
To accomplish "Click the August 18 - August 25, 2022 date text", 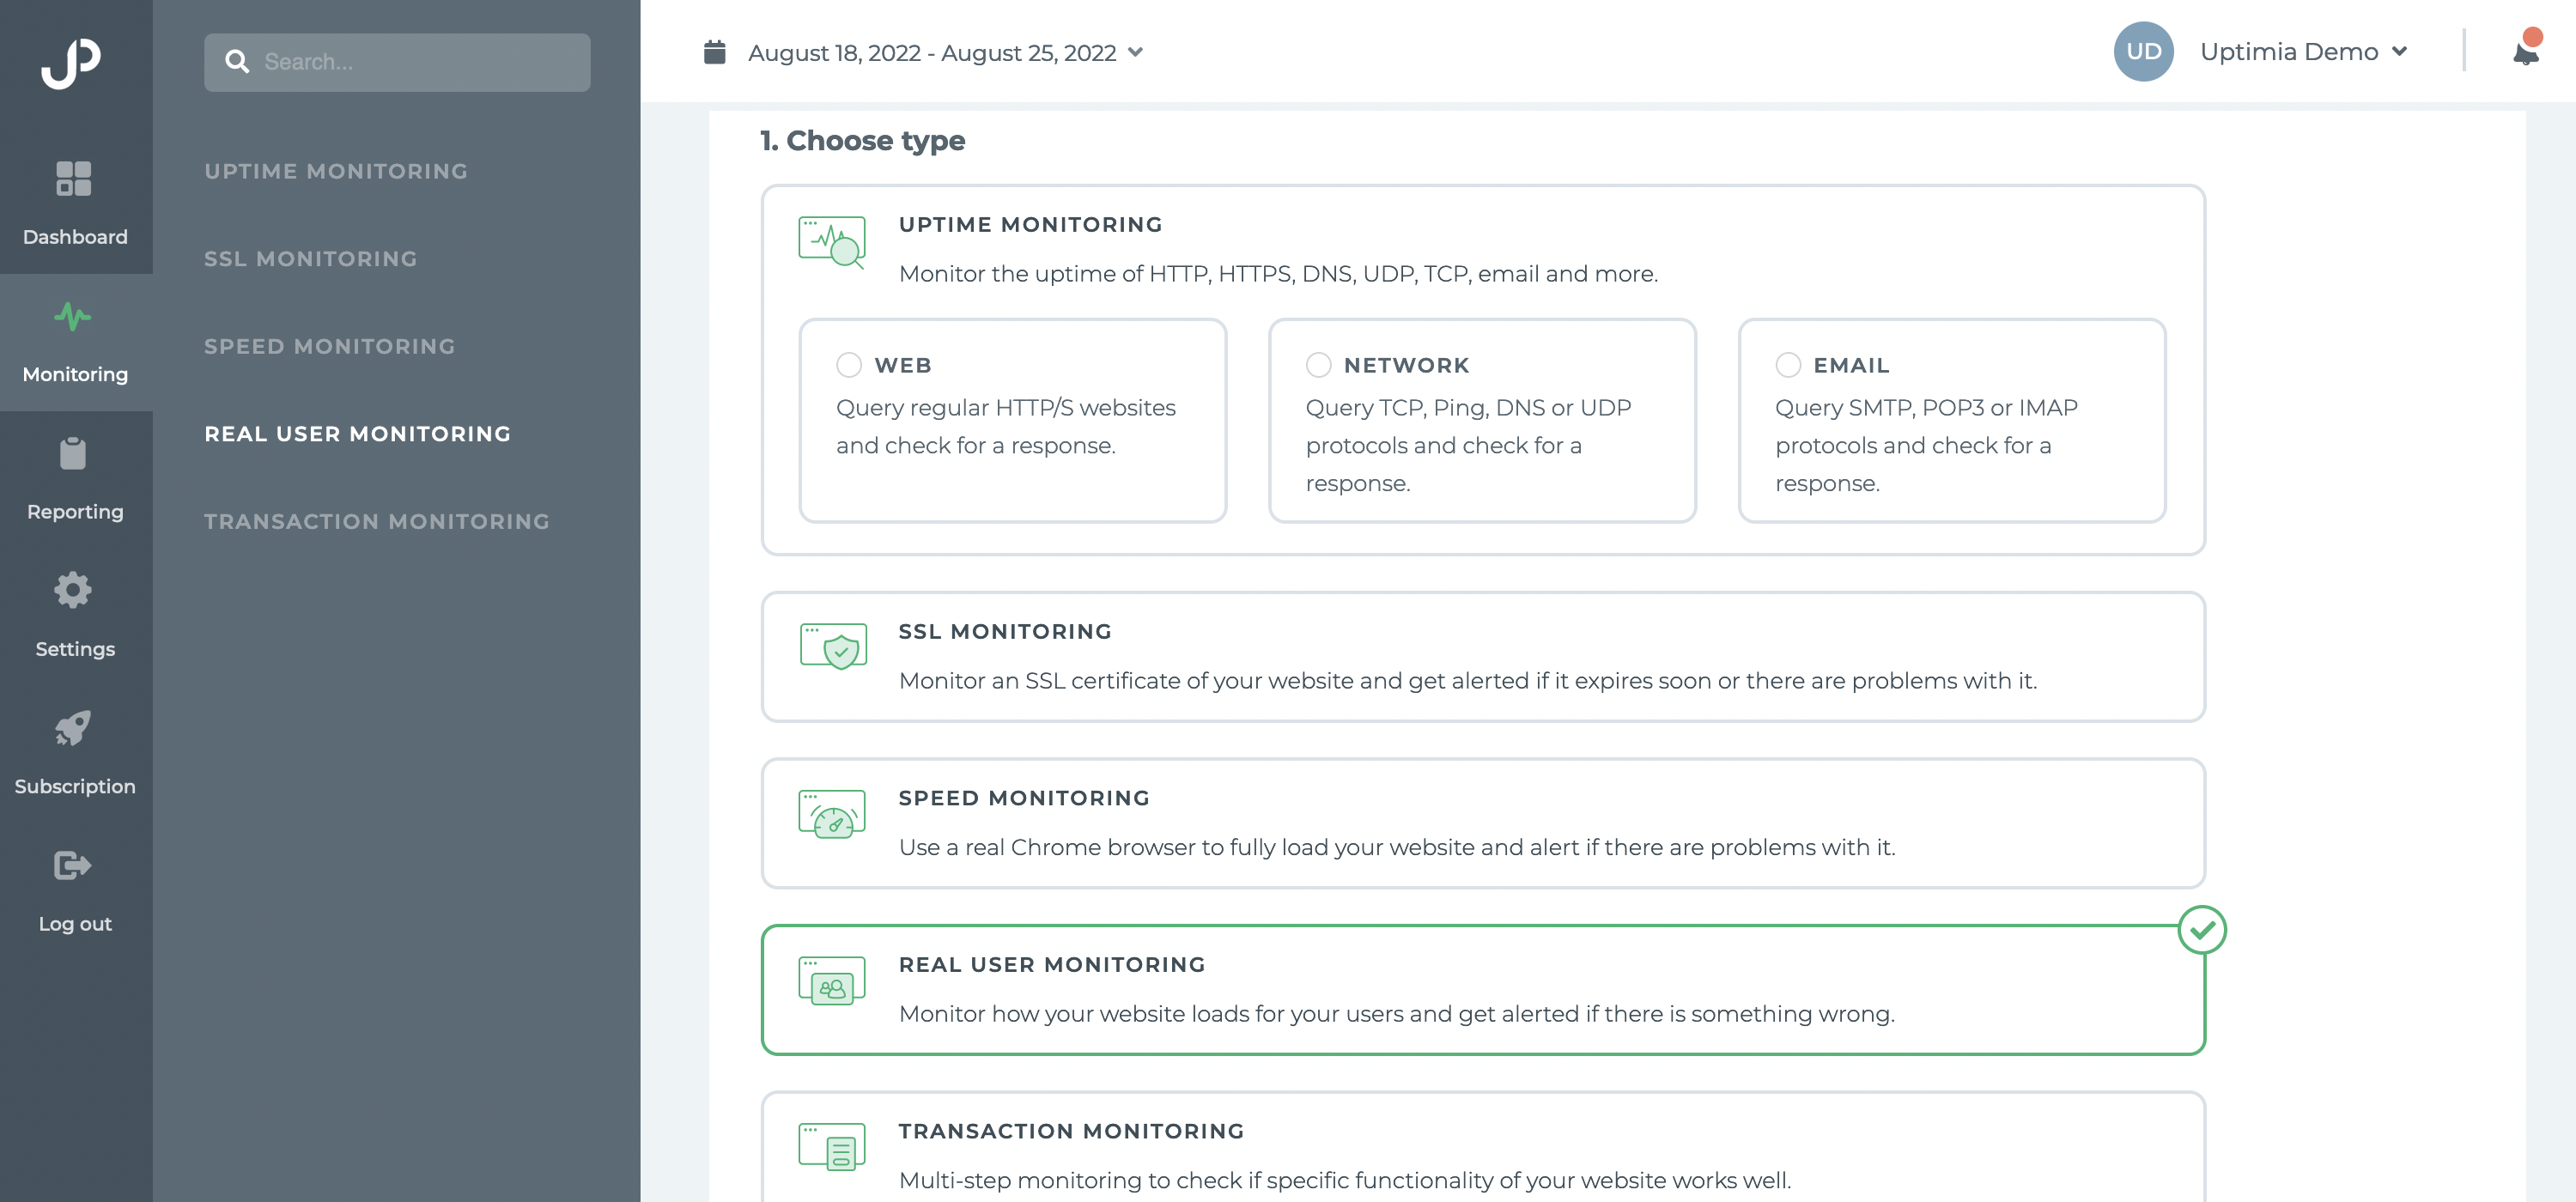I will [932, 52].
